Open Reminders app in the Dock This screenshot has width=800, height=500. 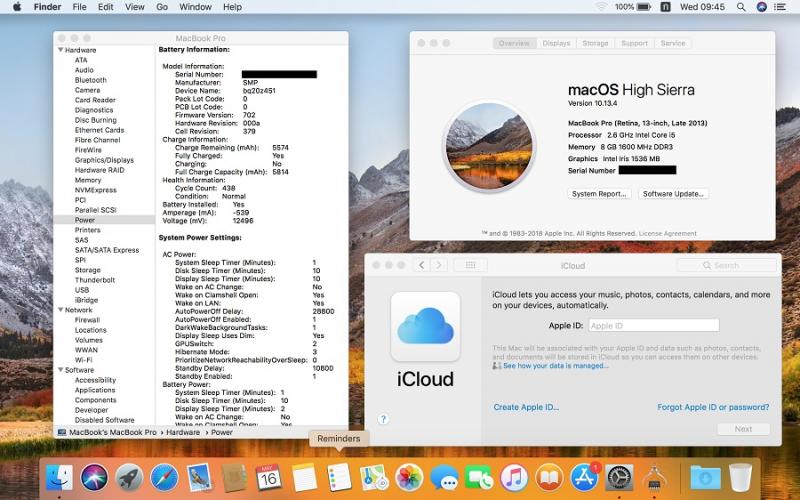339,478
